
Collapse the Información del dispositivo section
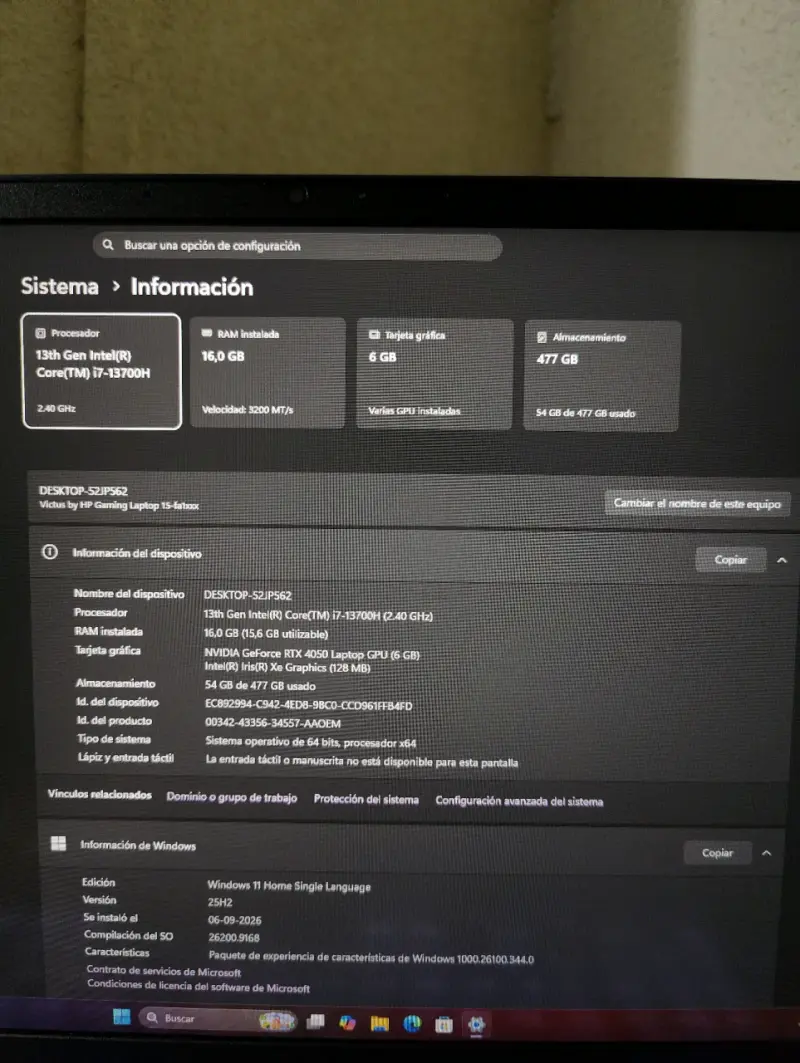(782, 561)
